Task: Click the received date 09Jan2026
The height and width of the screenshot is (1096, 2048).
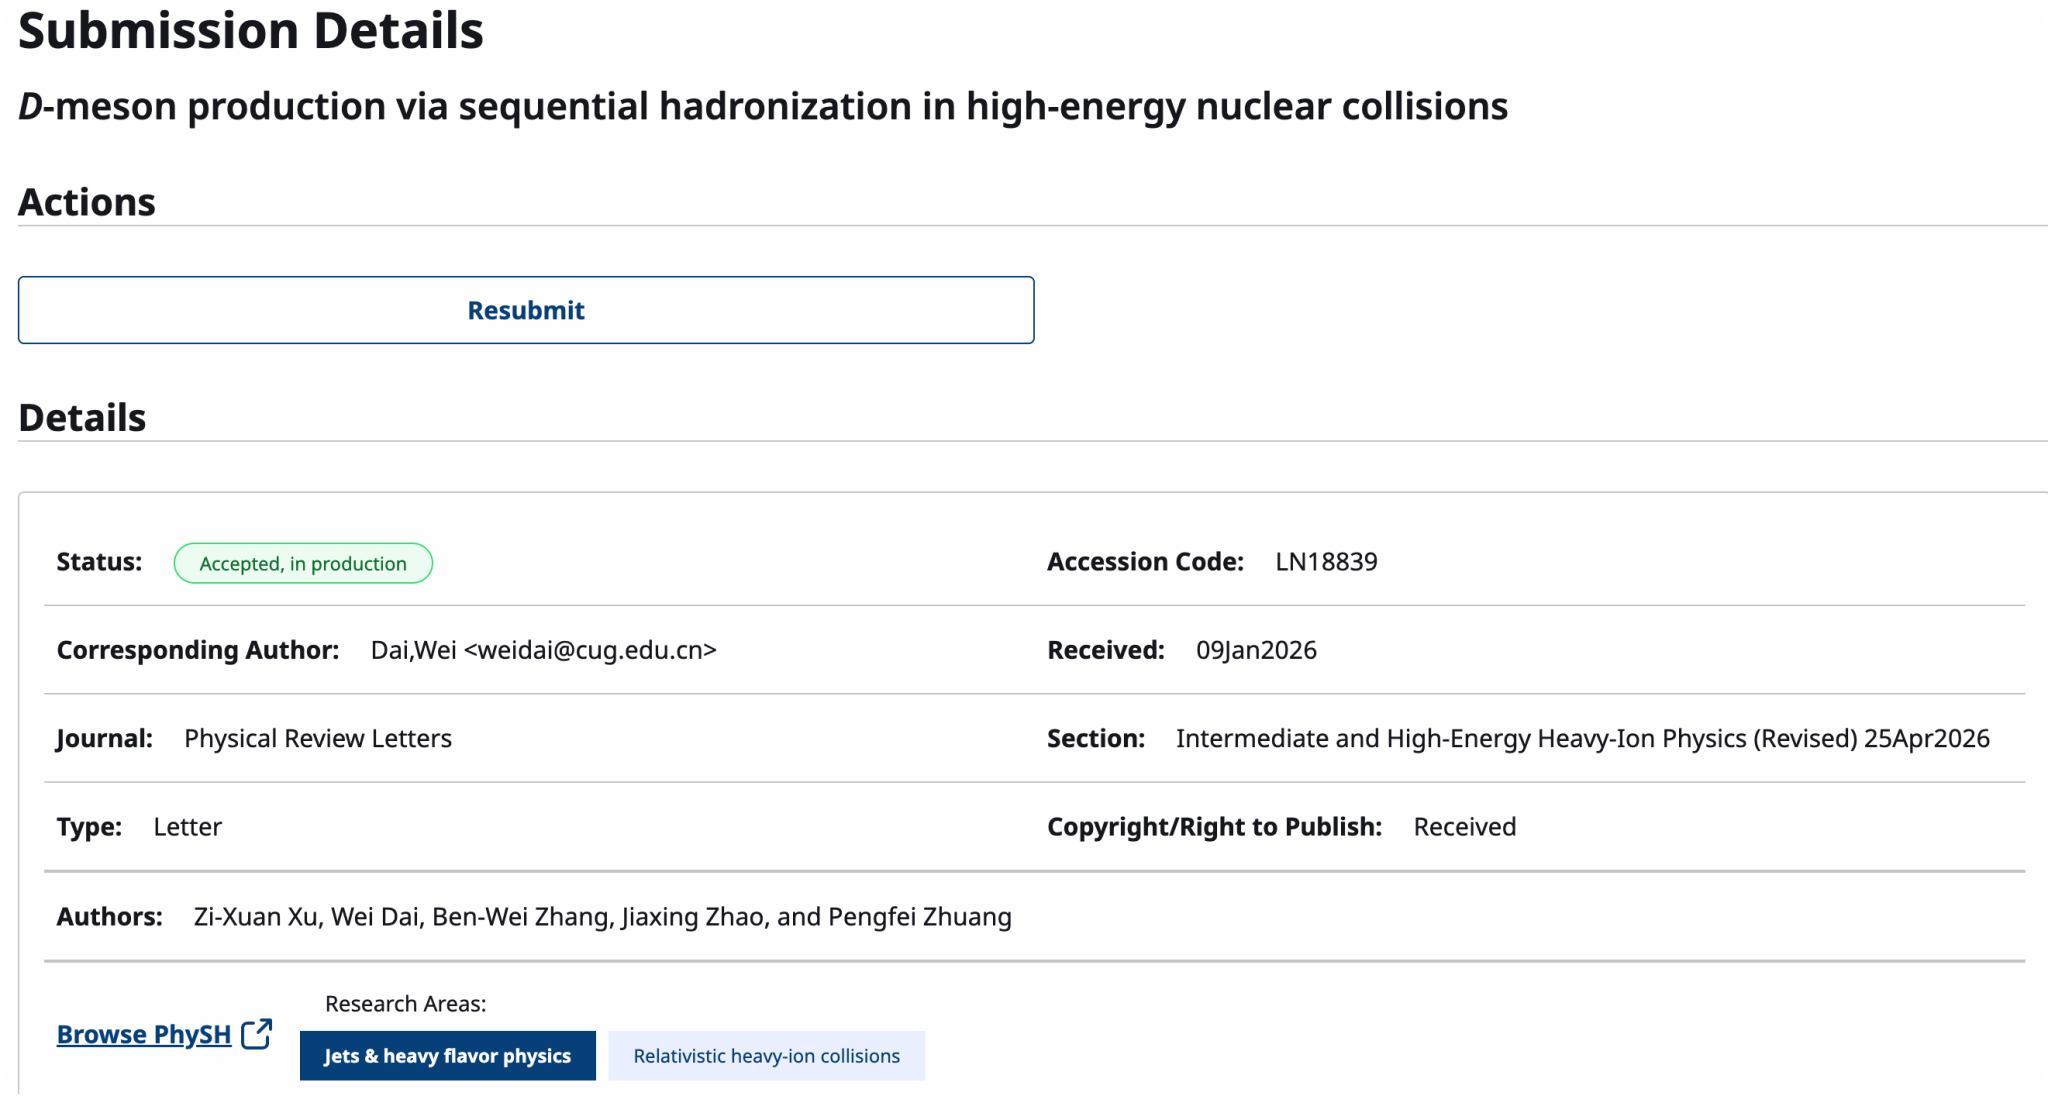Action: [1256, 650]
